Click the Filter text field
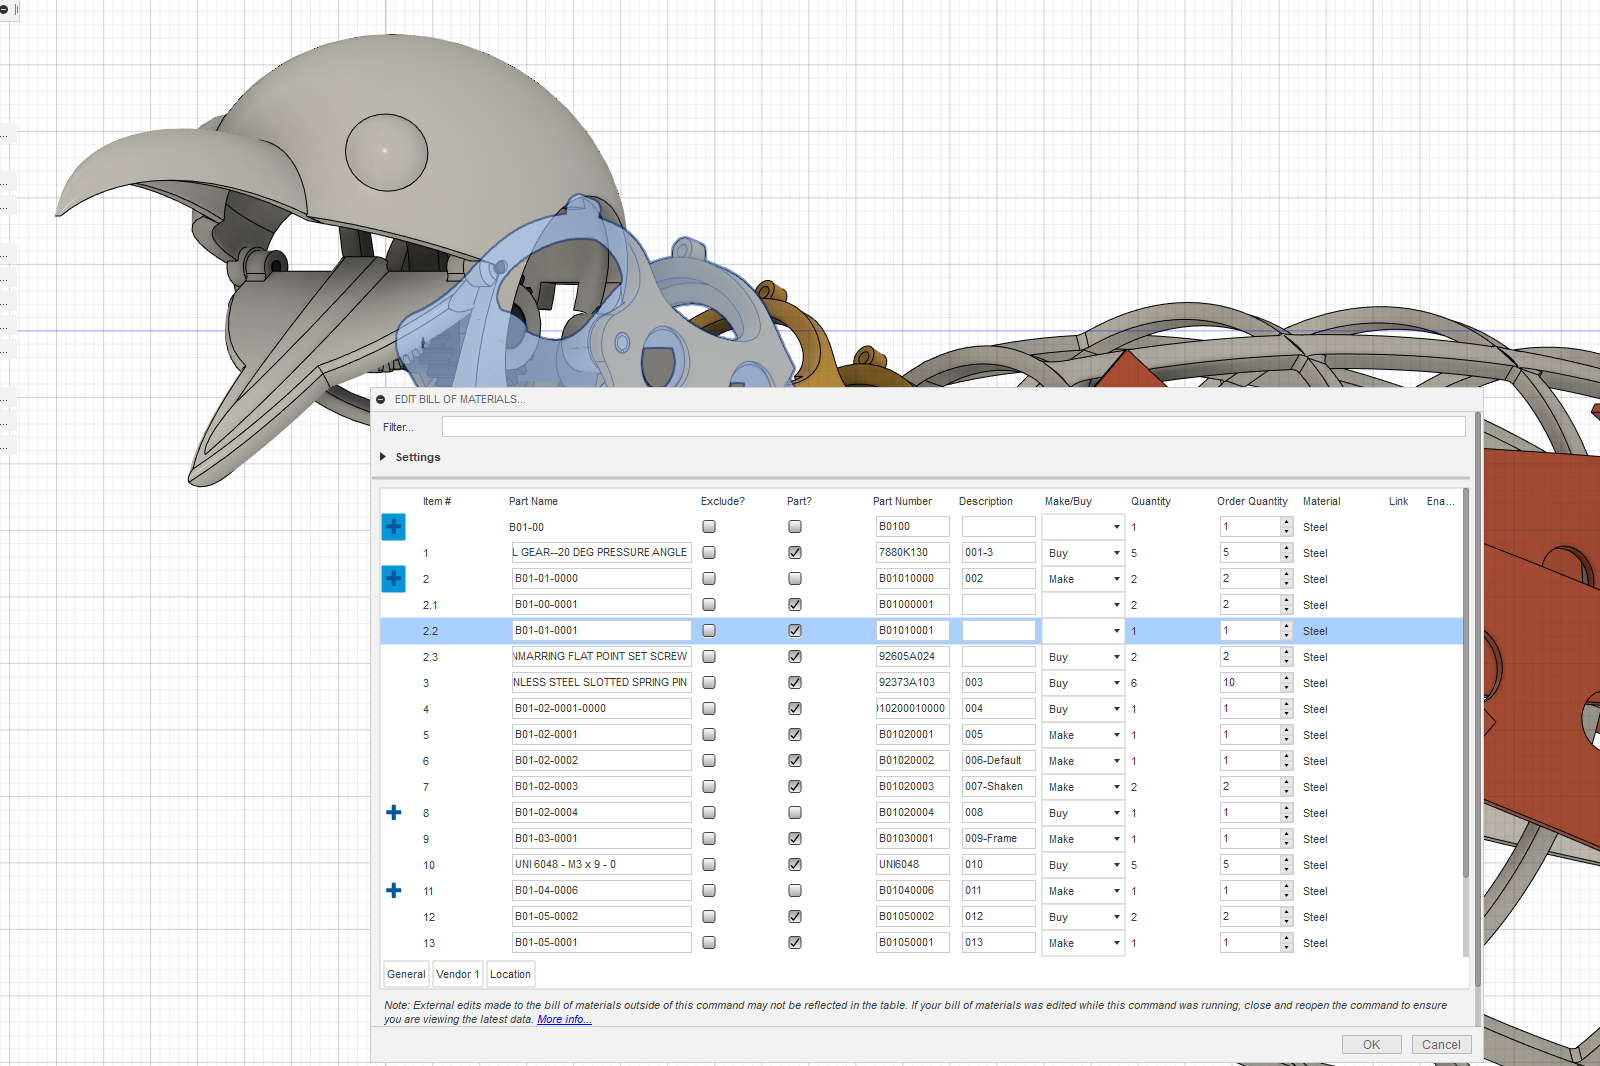 [x=953, y=427]
